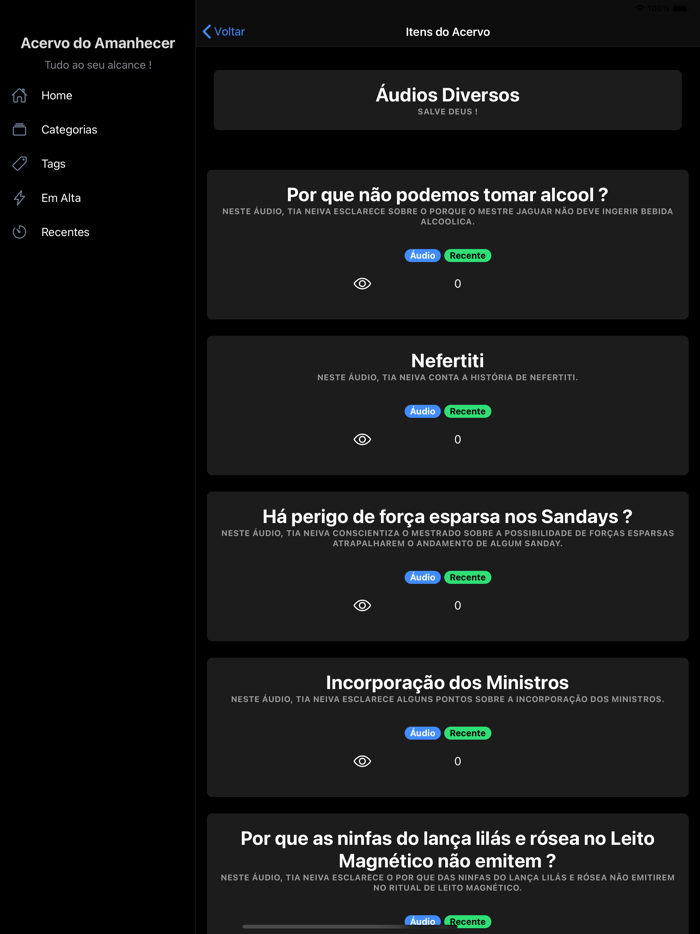Click the back chevron beside Voltar
Viewport: 700px width, 934px height.
[x=207, y=32]
